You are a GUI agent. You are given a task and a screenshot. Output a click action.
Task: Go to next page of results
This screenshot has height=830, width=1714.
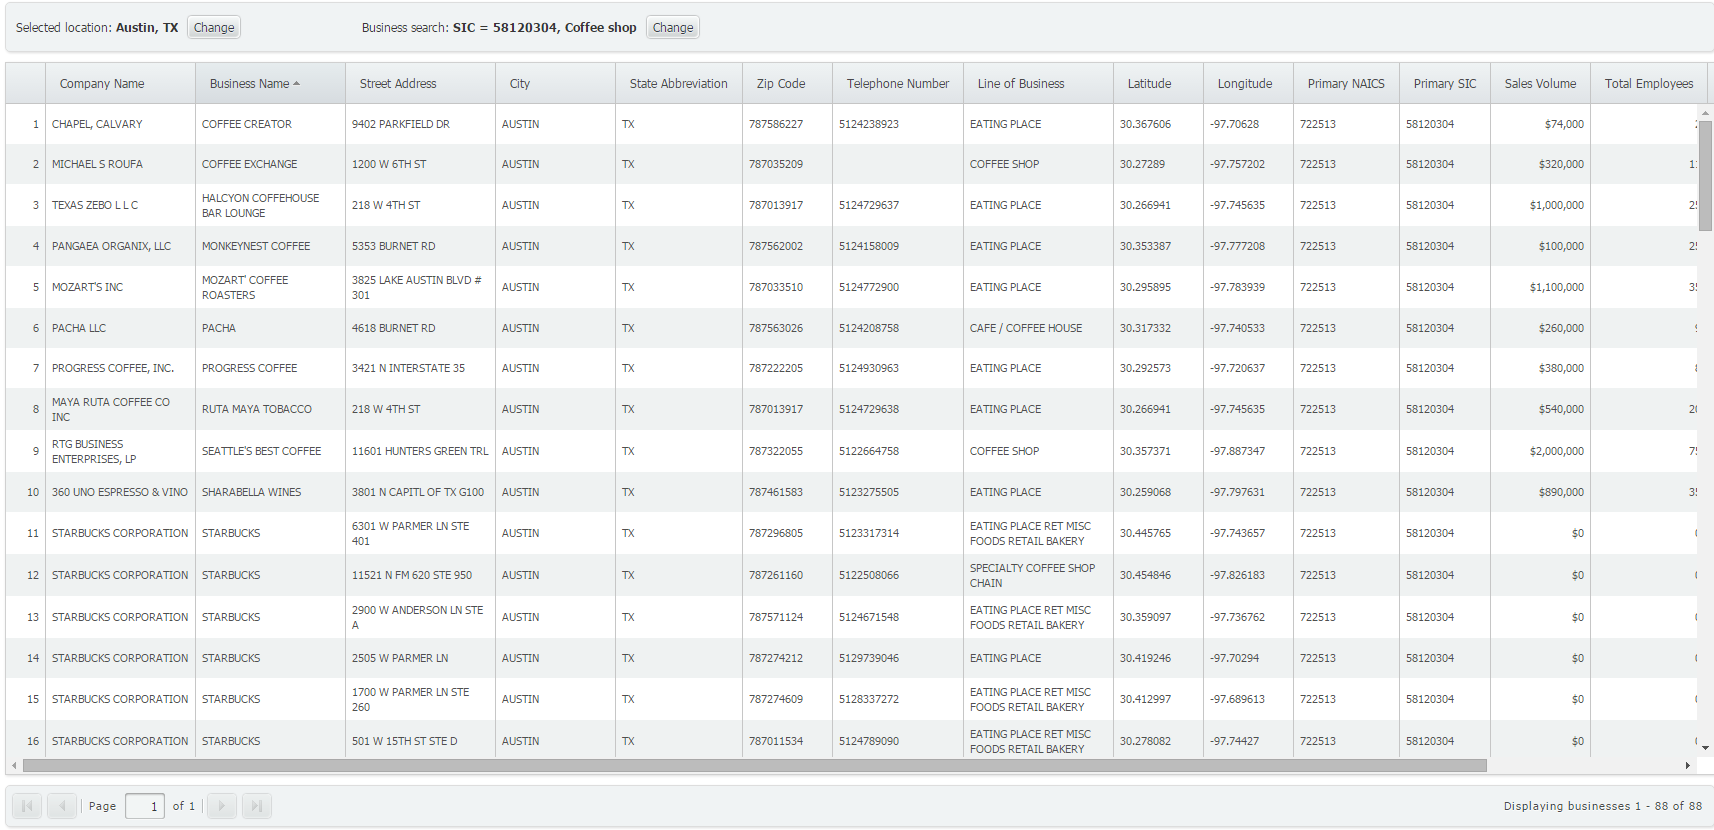click(x=222, y=806)
